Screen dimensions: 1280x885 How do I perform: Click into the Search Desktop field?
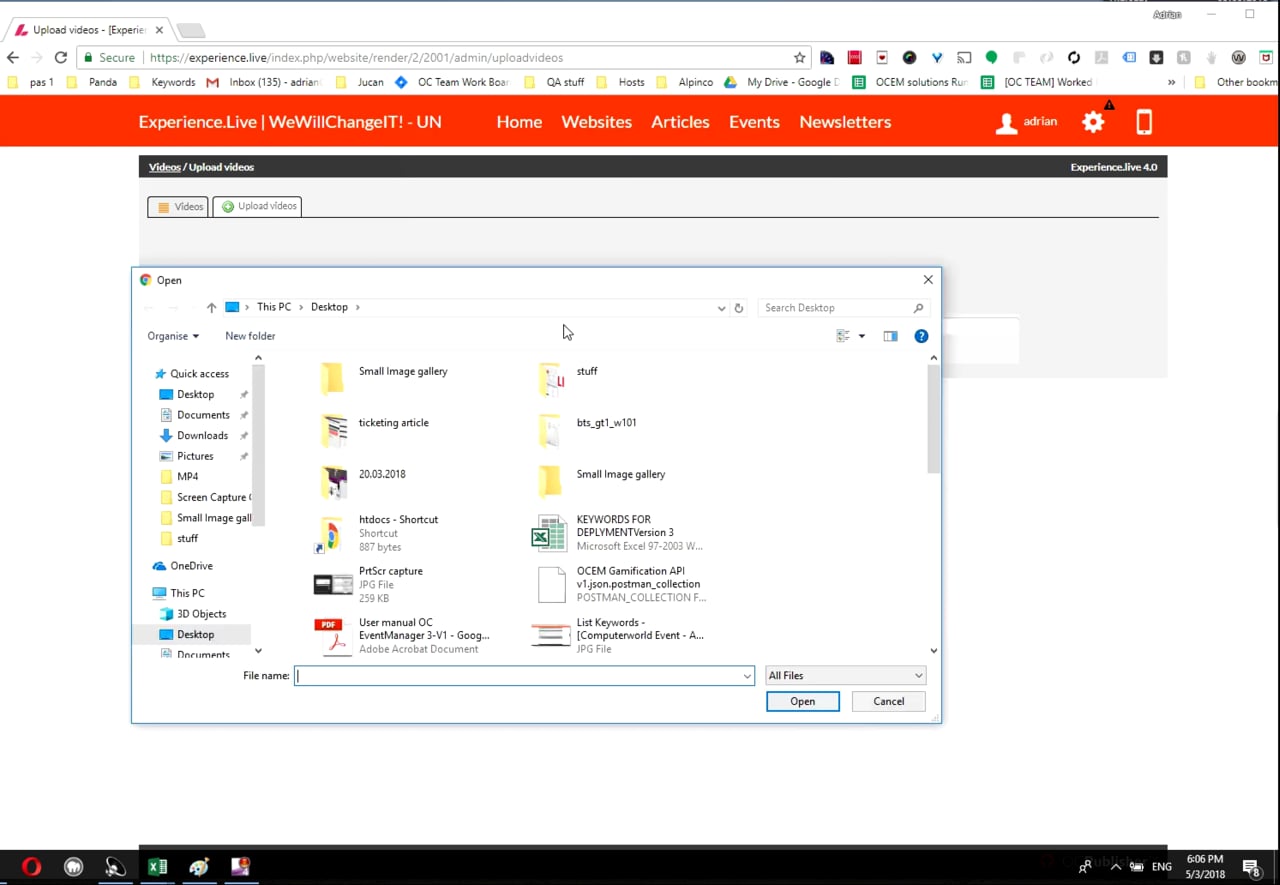coord(835,308)
